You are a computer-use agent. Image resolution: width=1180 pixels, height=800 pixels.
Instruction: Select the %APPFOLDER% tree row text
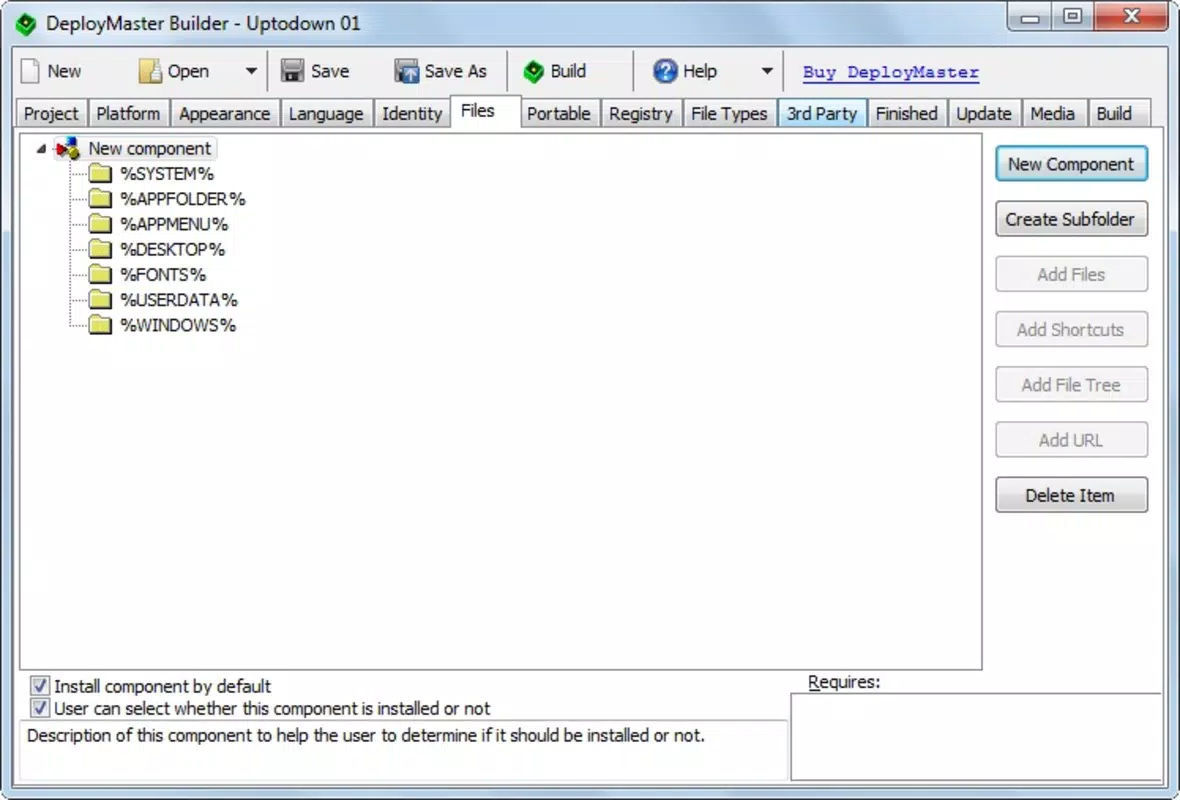pos(183,199)
